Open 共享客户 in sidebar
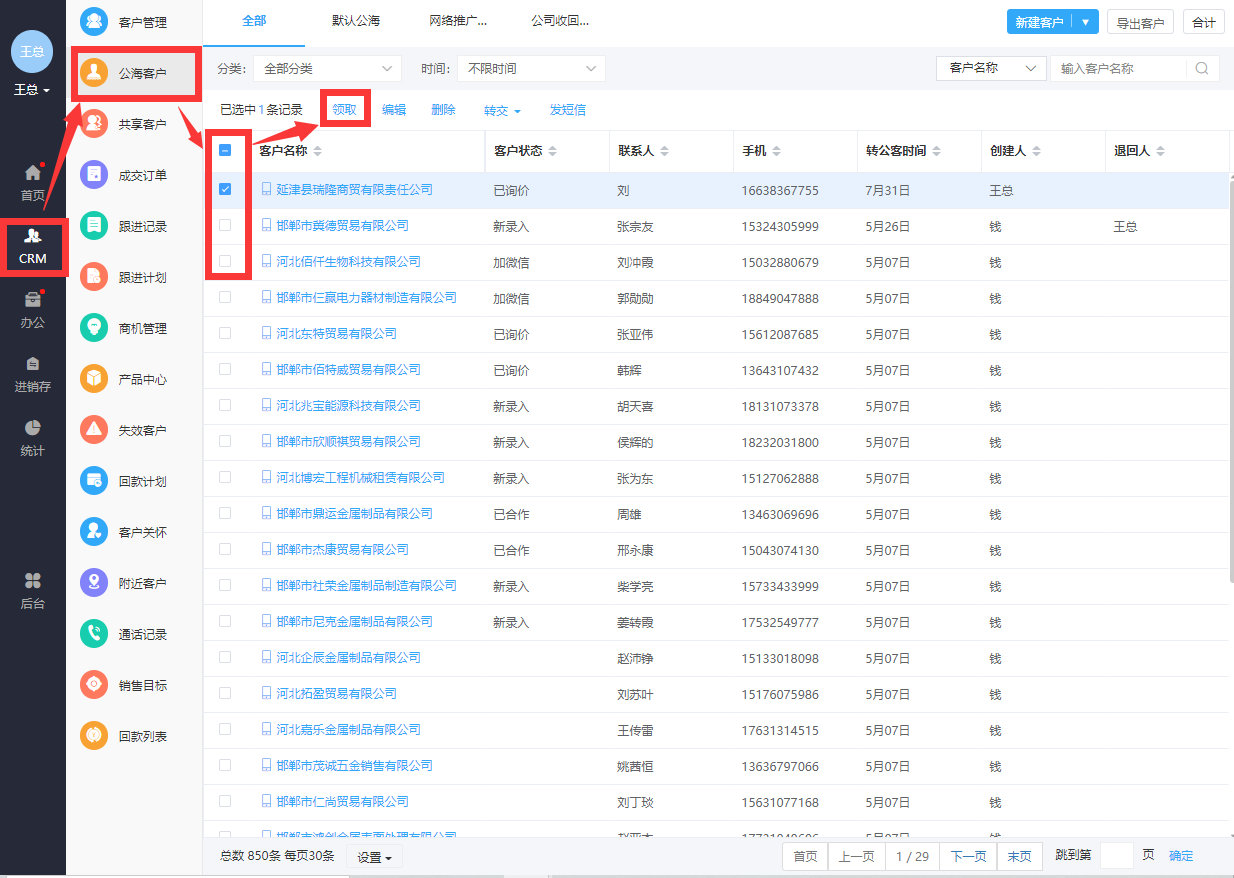 (134, 124)
